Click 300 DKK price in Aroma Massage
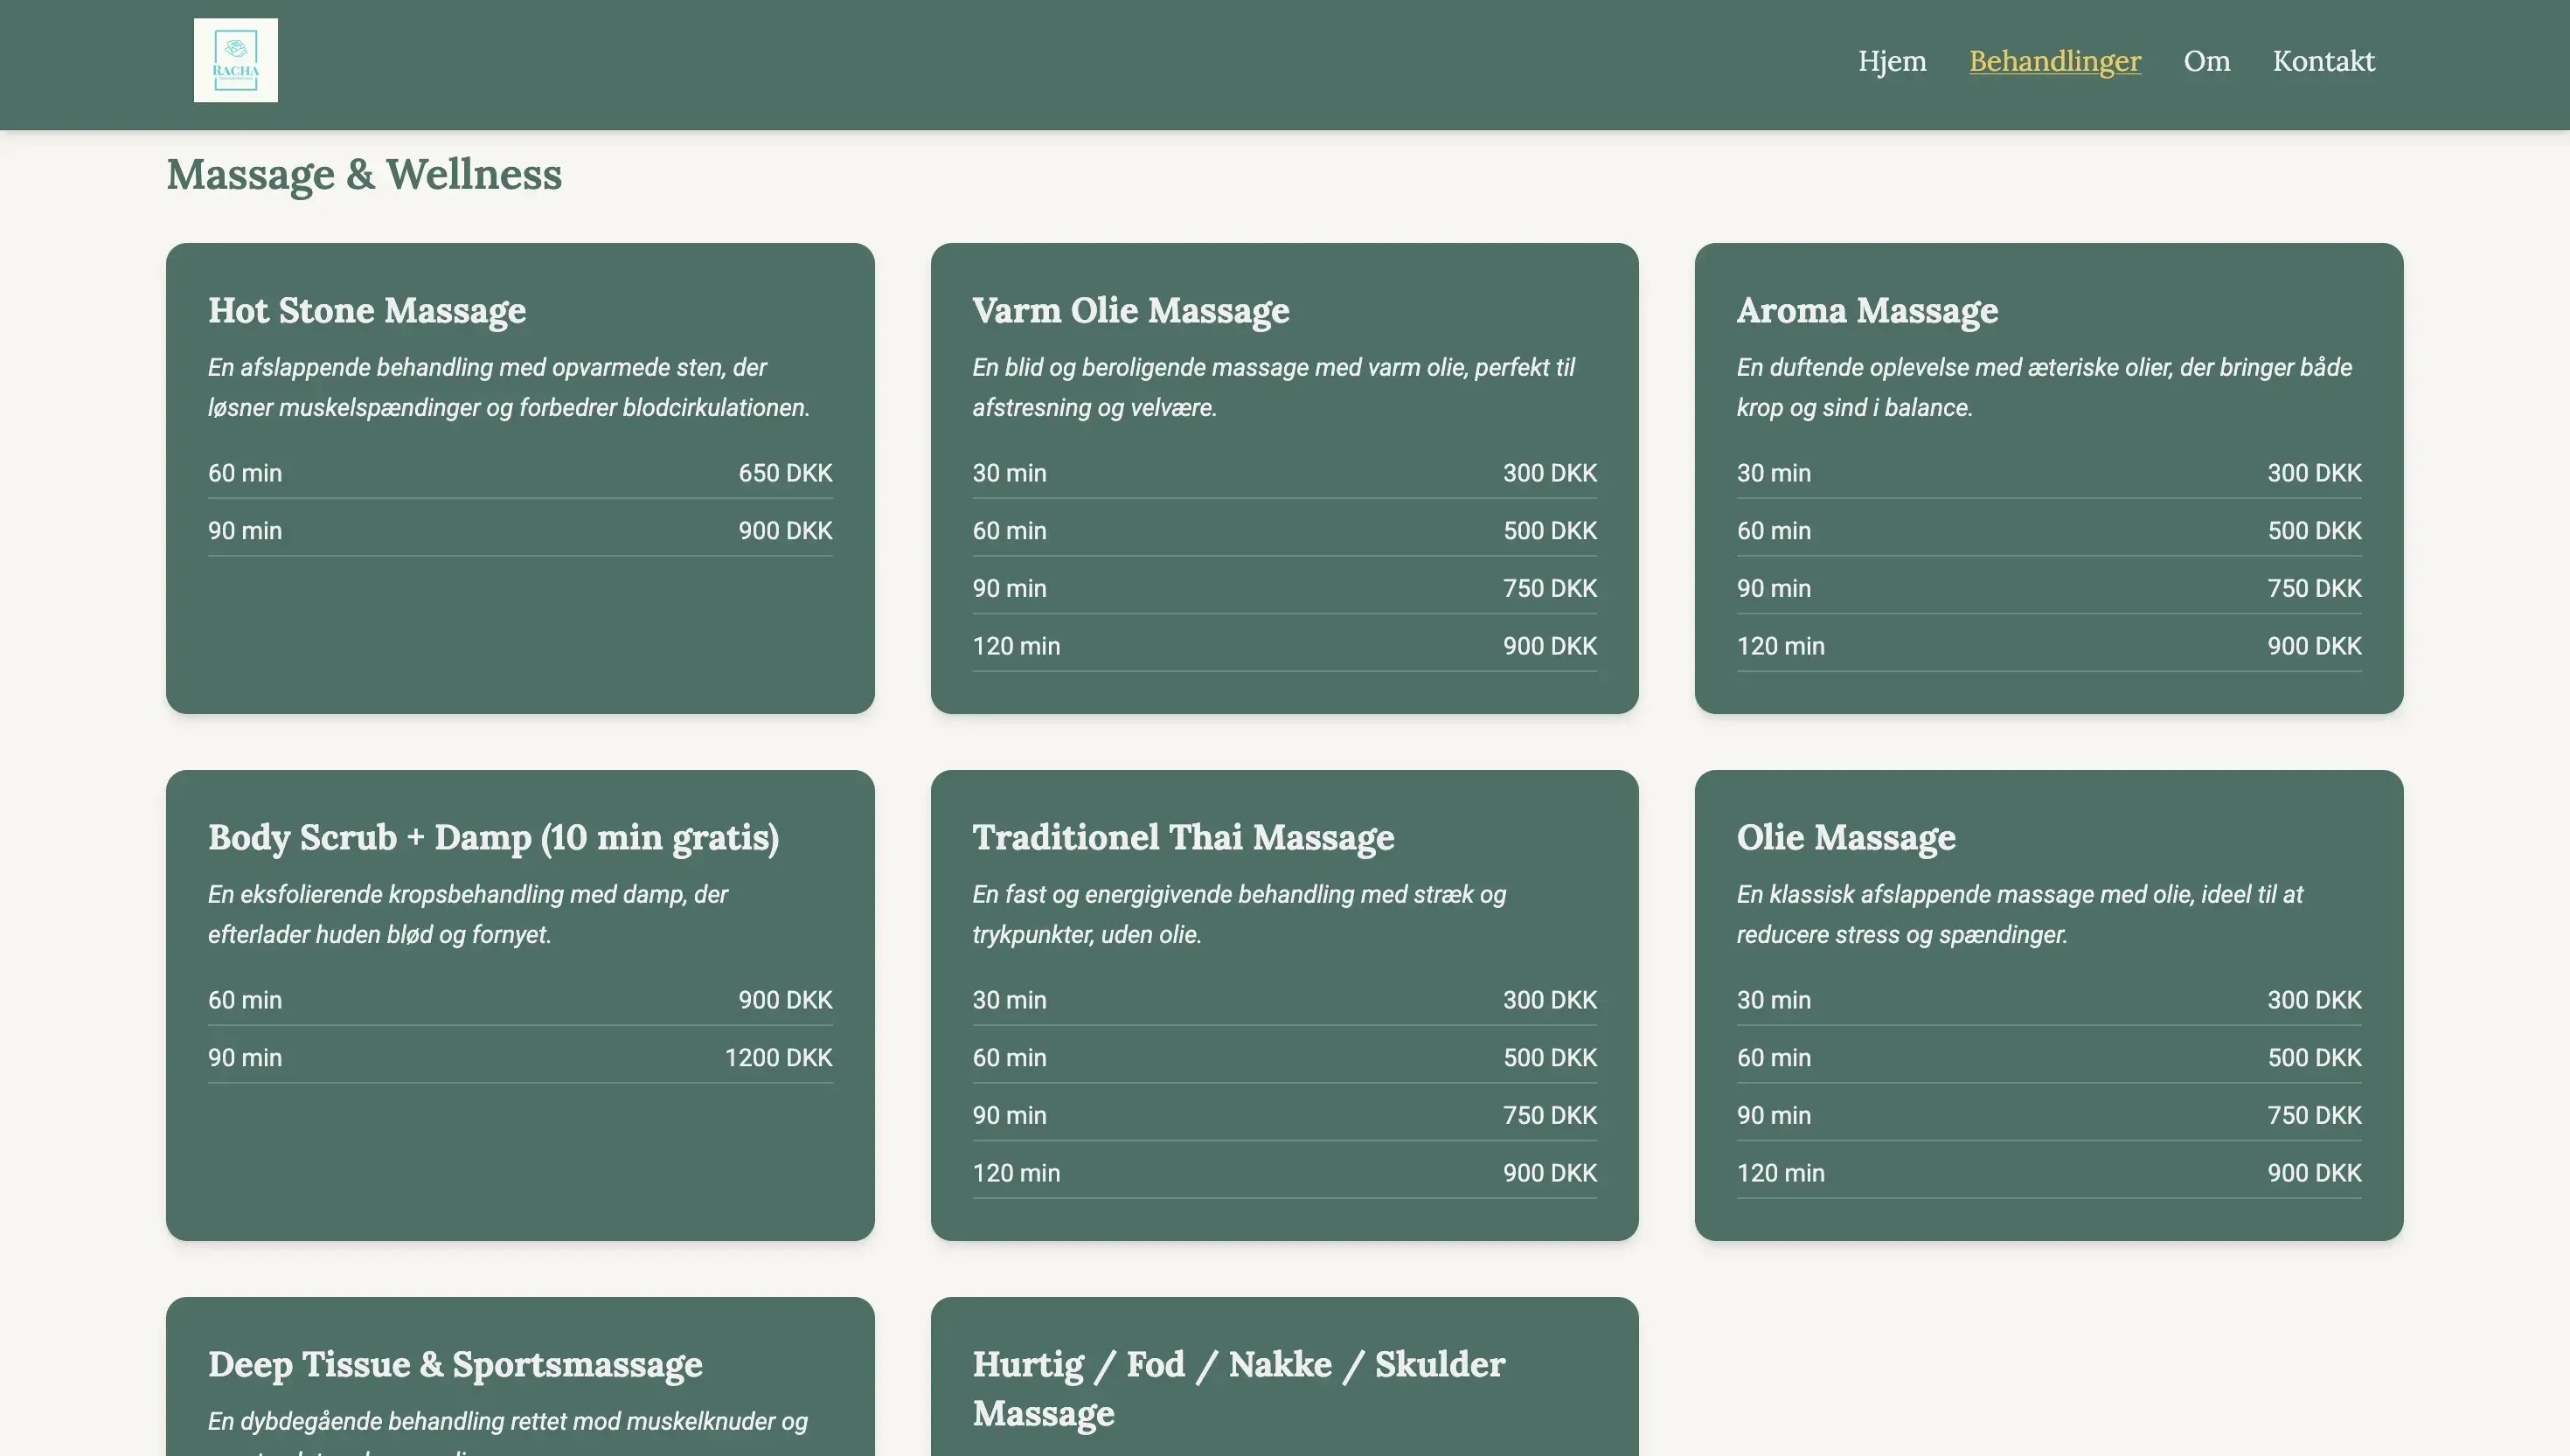 click(x=2314, y=473)
